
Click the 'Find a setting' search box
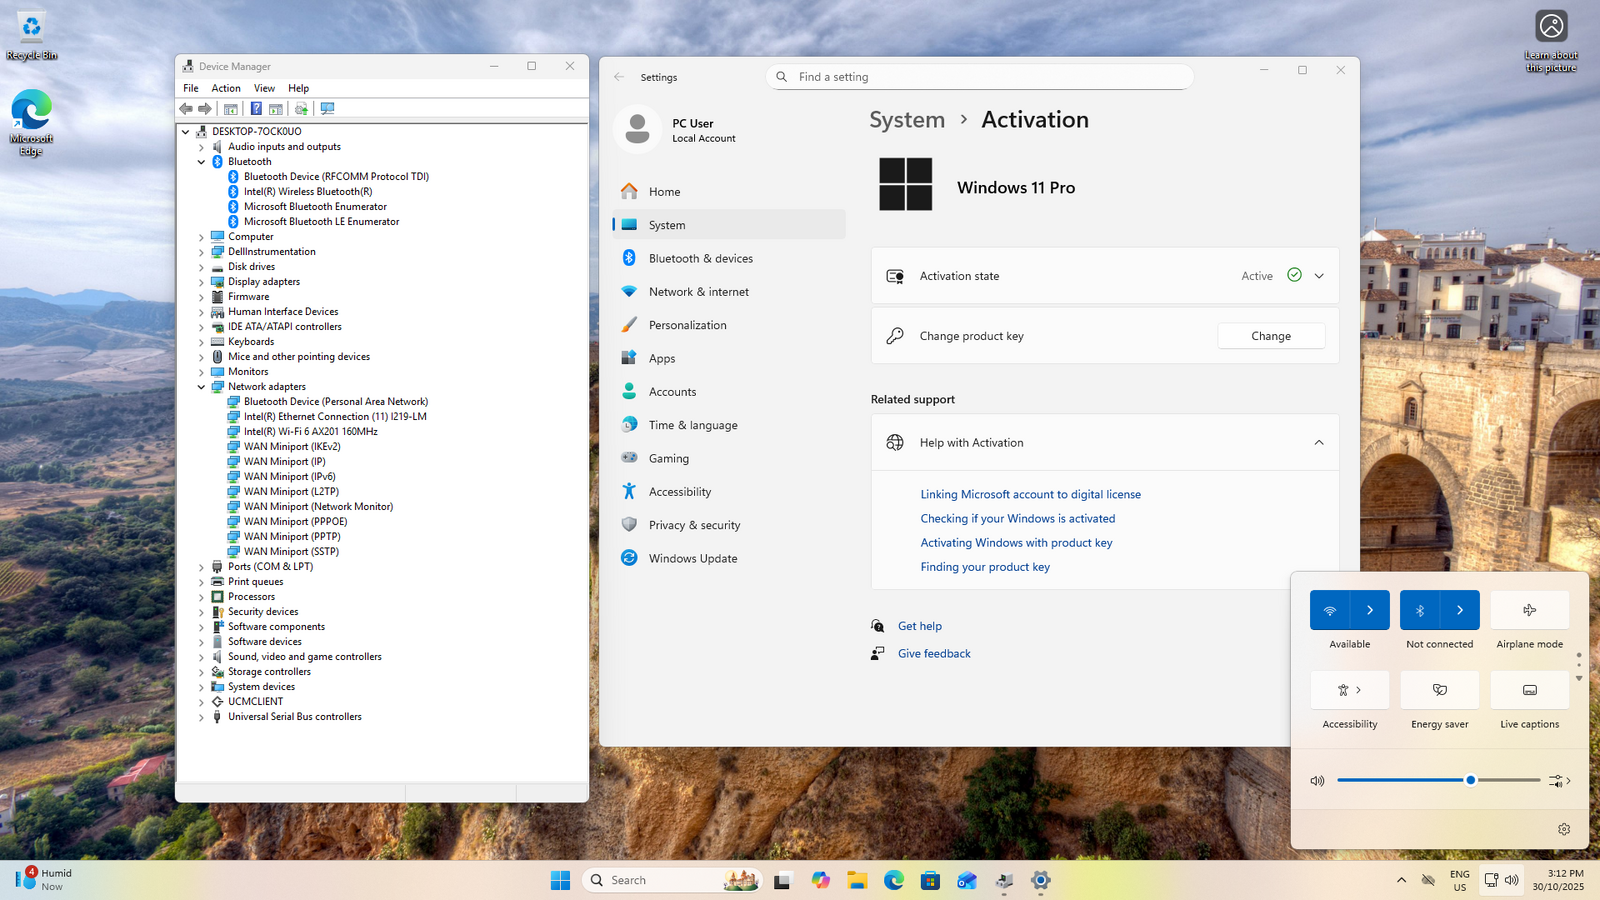coord(980,77)
